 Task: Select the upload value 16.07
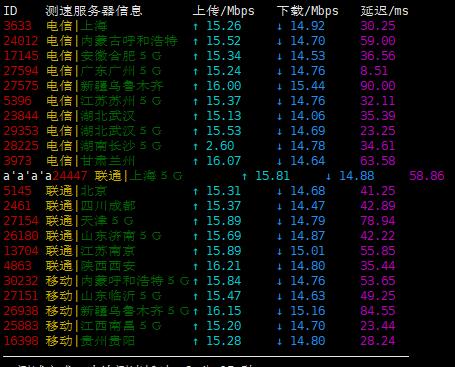224,161
